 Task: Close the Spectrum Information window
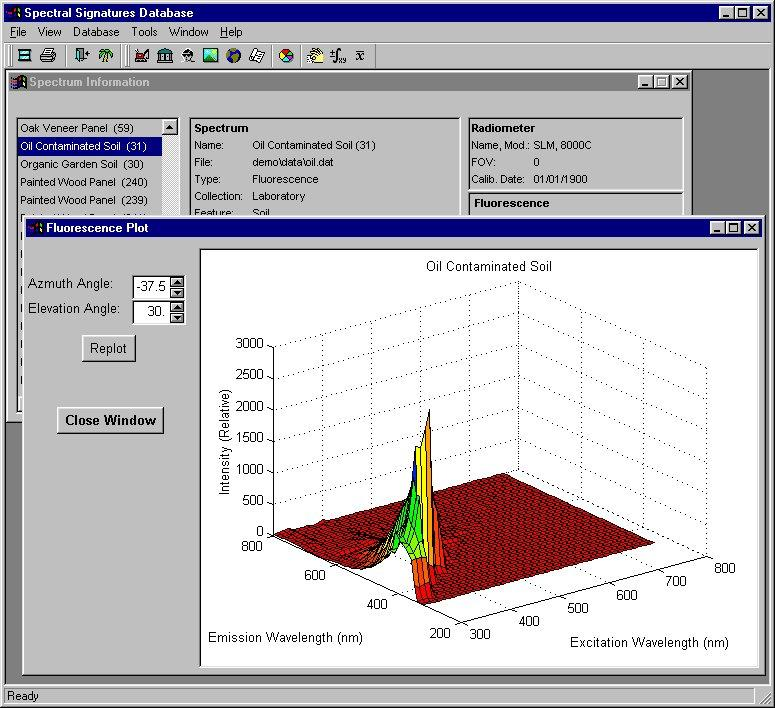click(680, 82)
